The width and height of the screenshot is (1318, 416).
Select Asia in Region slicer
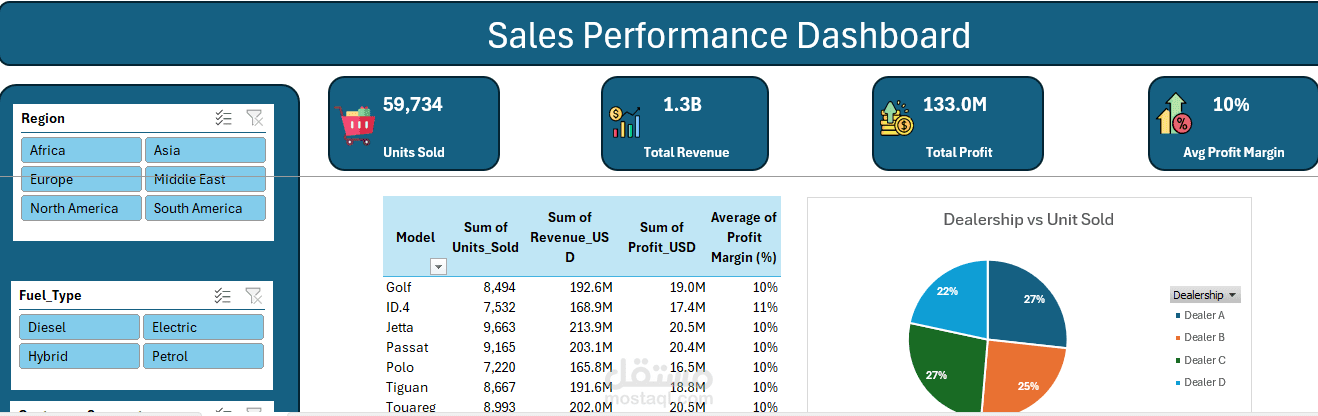205,150
